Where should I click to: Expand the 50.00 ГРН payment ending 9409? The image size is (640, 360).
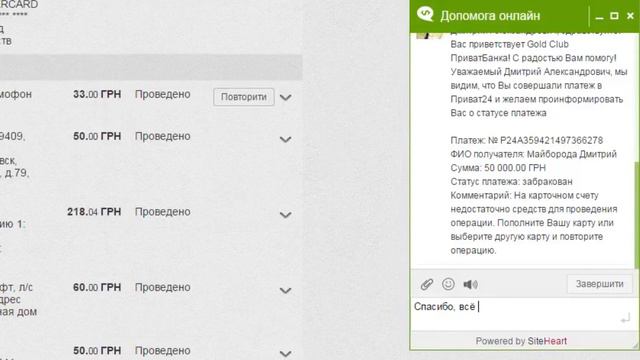click(285, 139)
